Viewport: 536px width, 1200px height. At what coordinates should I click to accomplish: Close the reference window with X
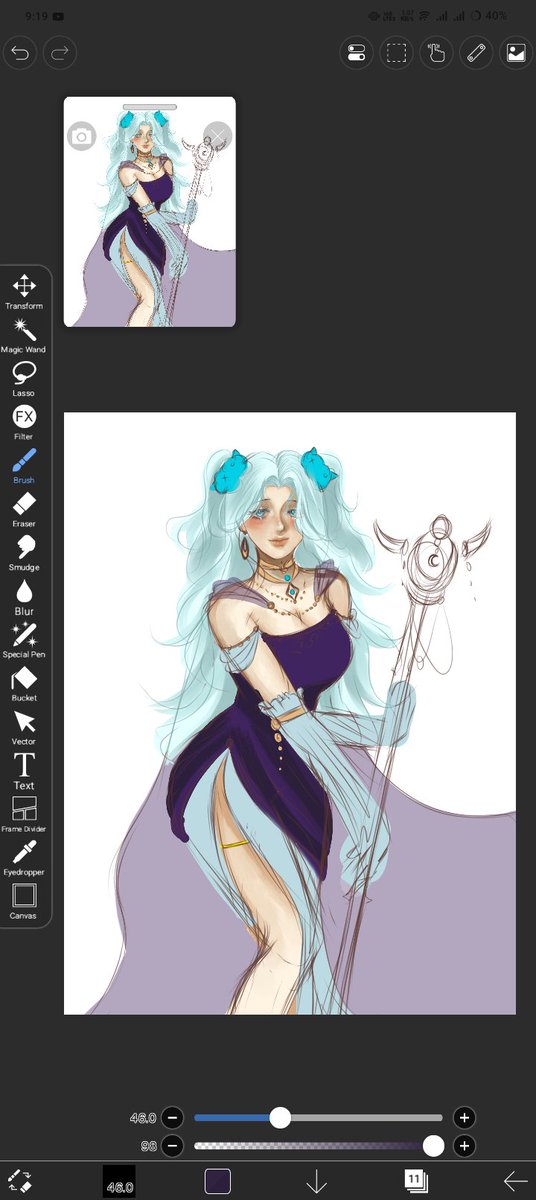pos(218,136)
